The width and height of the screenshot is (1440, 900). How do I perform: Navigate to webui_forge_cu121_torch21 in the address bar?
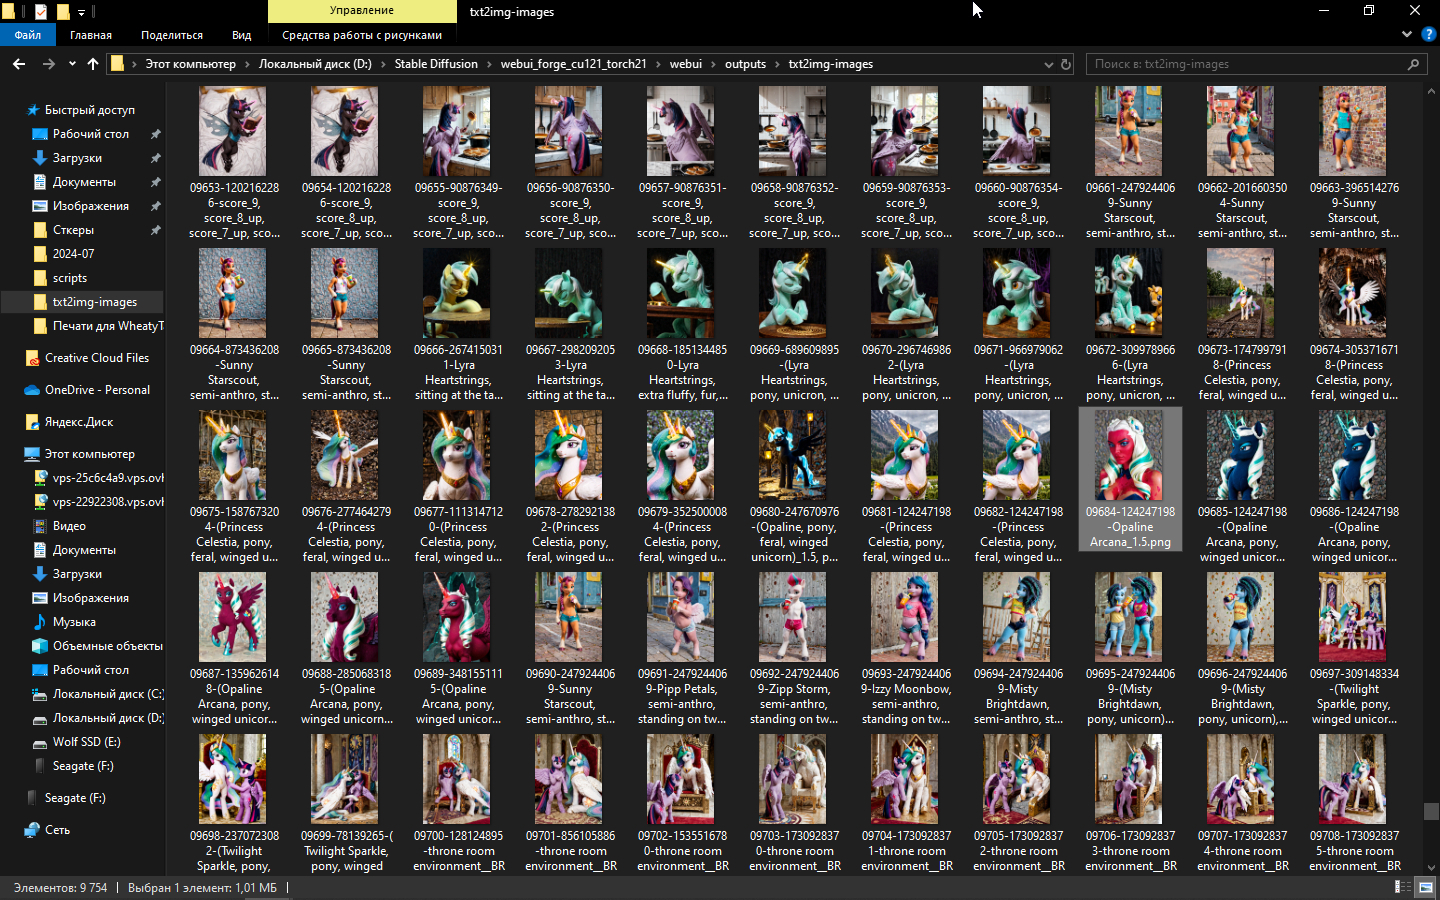click(x=574, y=64)
